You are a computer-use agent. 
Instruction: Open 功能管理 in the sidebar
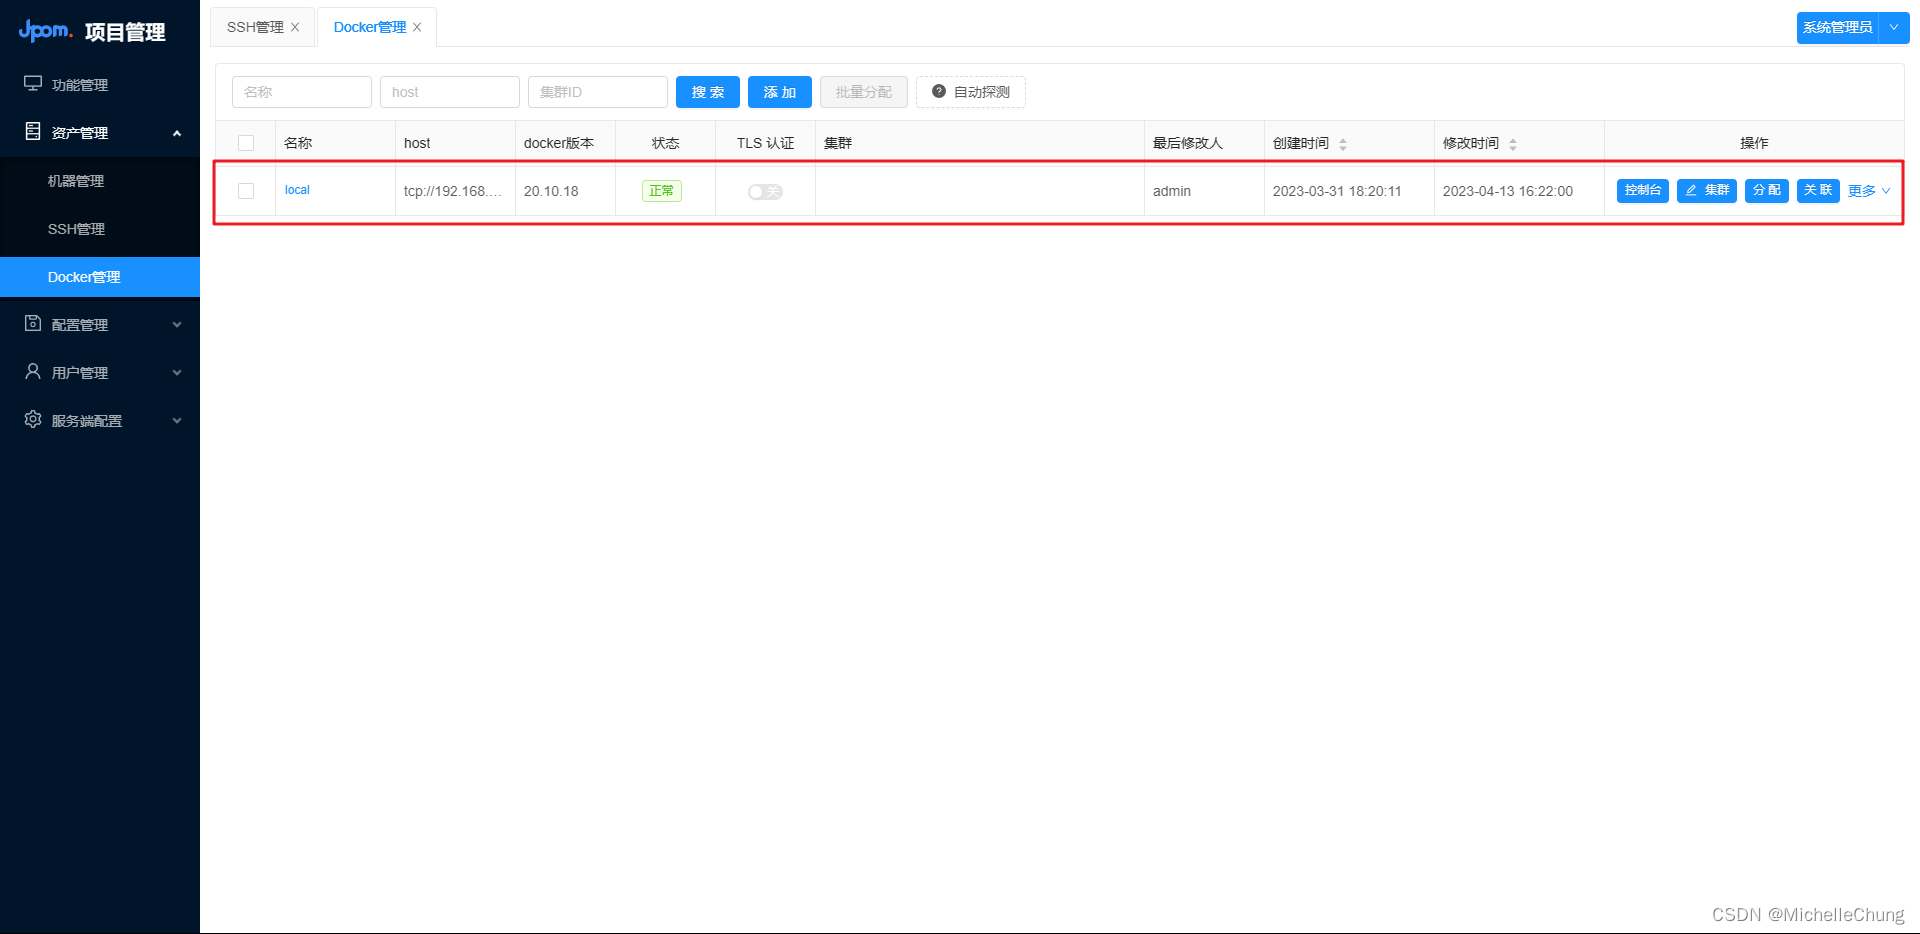point(100,85)
